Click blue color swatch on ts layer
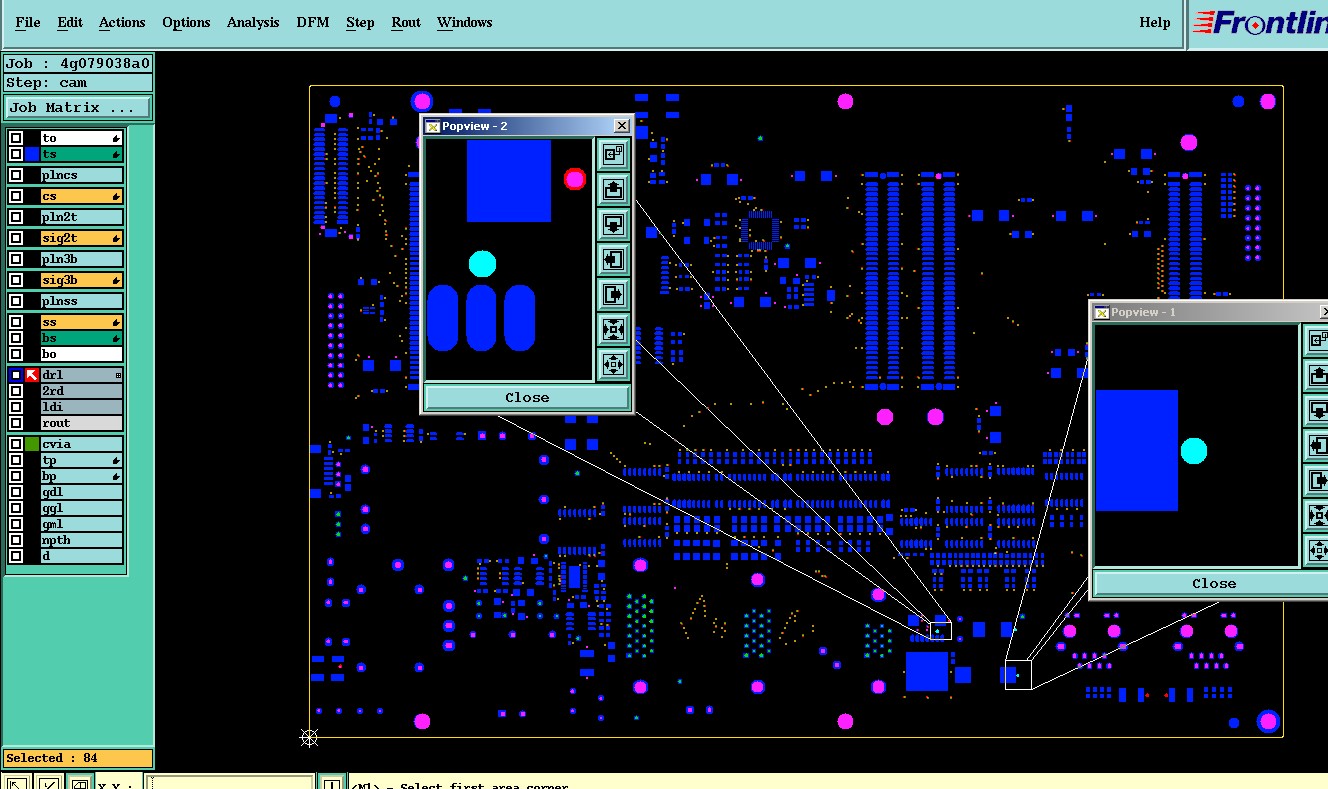 tap(32, 154)
